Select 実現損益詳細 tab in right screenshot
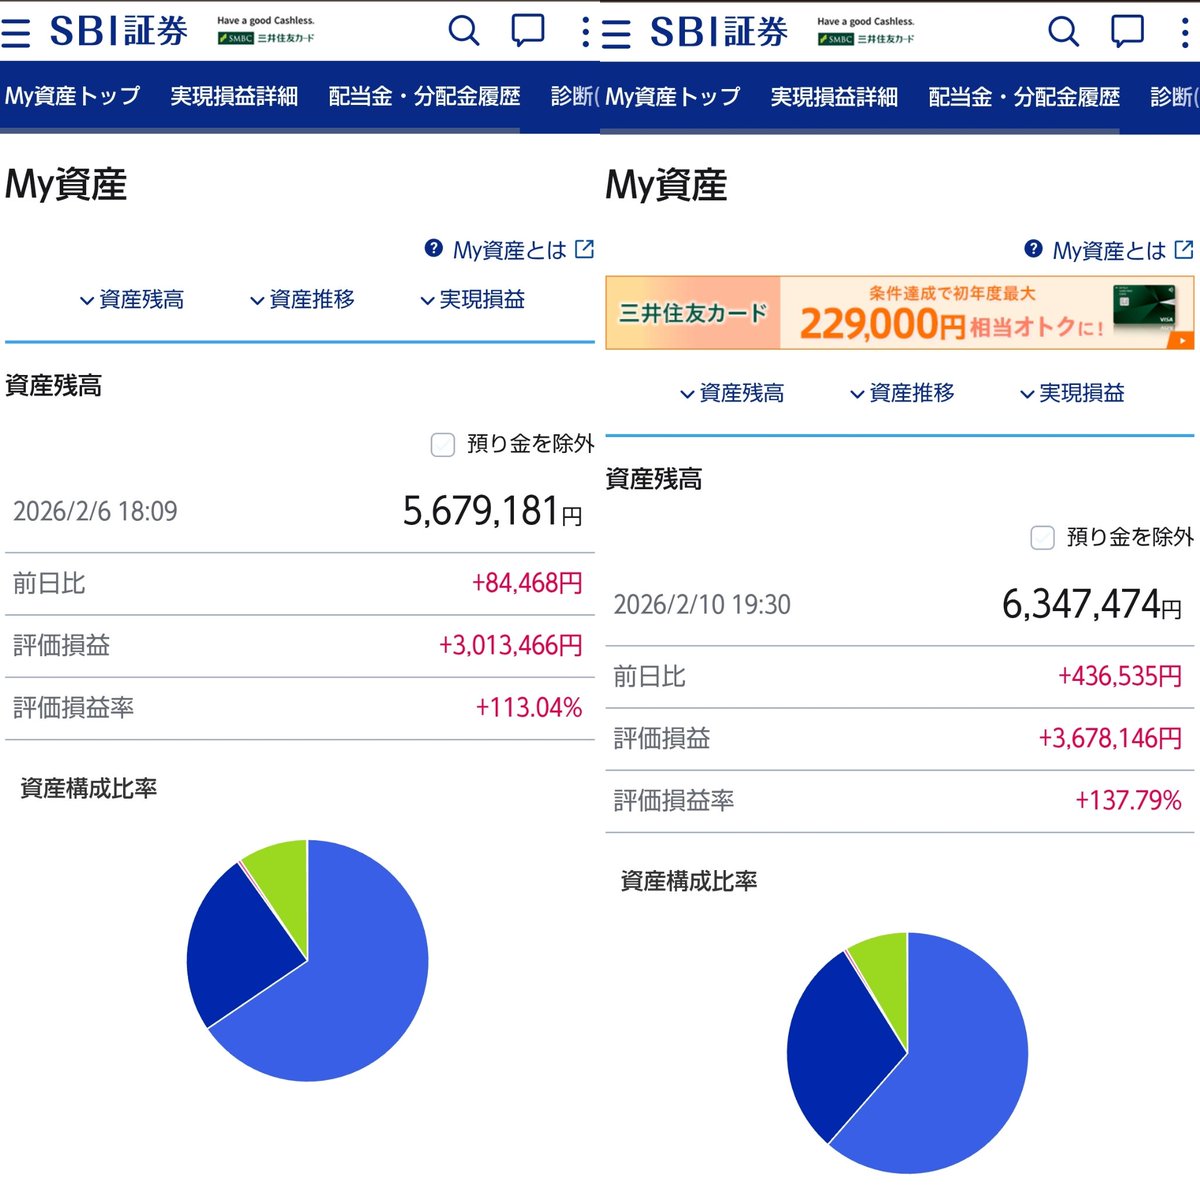The height and width of the screenshot is (1200, 1200). coord(834,96)
